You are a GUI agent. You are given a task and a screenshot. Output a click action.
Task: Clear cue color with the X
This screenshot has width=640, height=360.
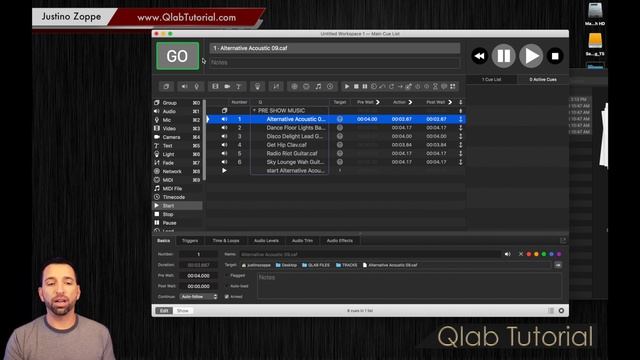(521, 254)
